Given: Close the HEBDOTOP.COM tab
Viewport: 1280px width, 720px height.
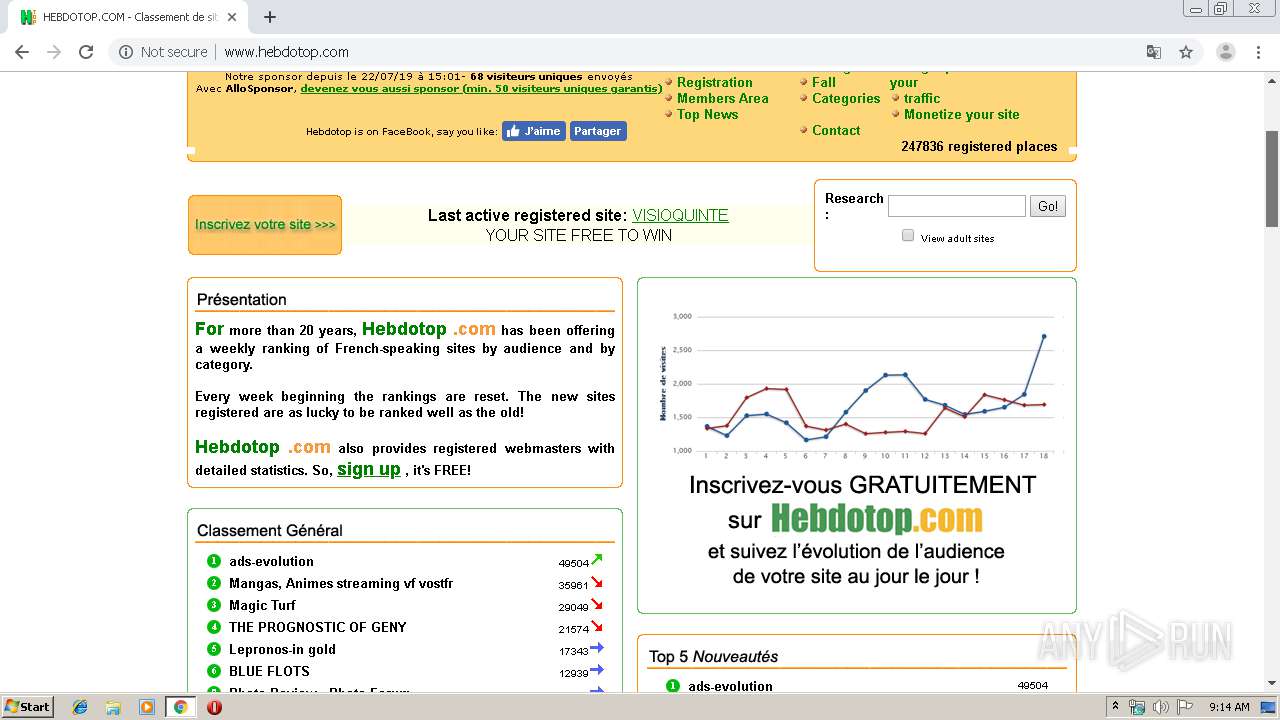Looking at the screenshot, I should tap(233, 17).
